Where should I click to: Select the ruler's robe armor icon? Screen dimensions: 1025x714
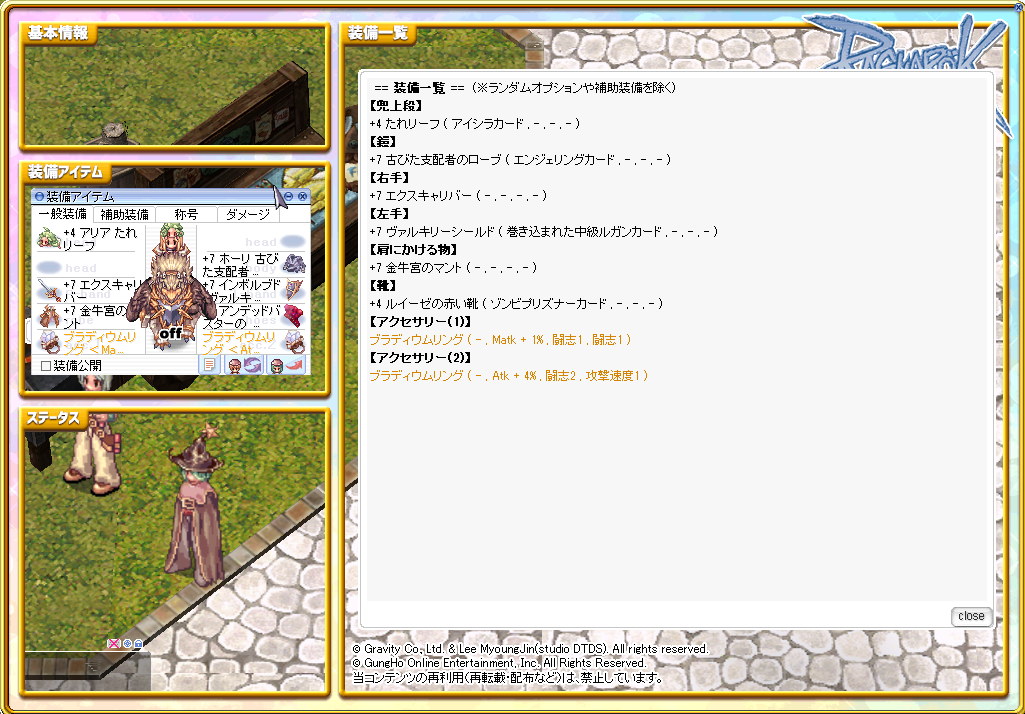pos(294,264)
